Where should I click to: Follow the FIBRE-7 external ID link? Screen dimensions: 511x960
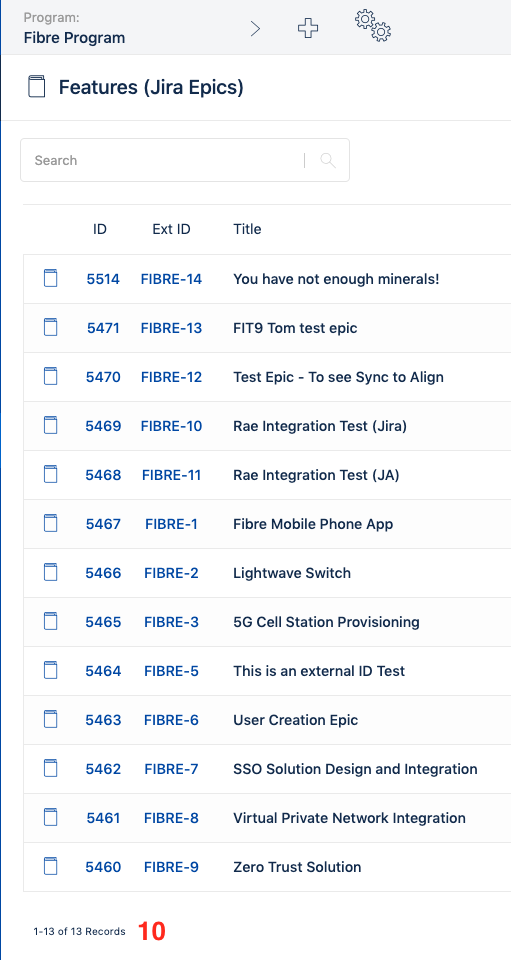tap(171, 769)
